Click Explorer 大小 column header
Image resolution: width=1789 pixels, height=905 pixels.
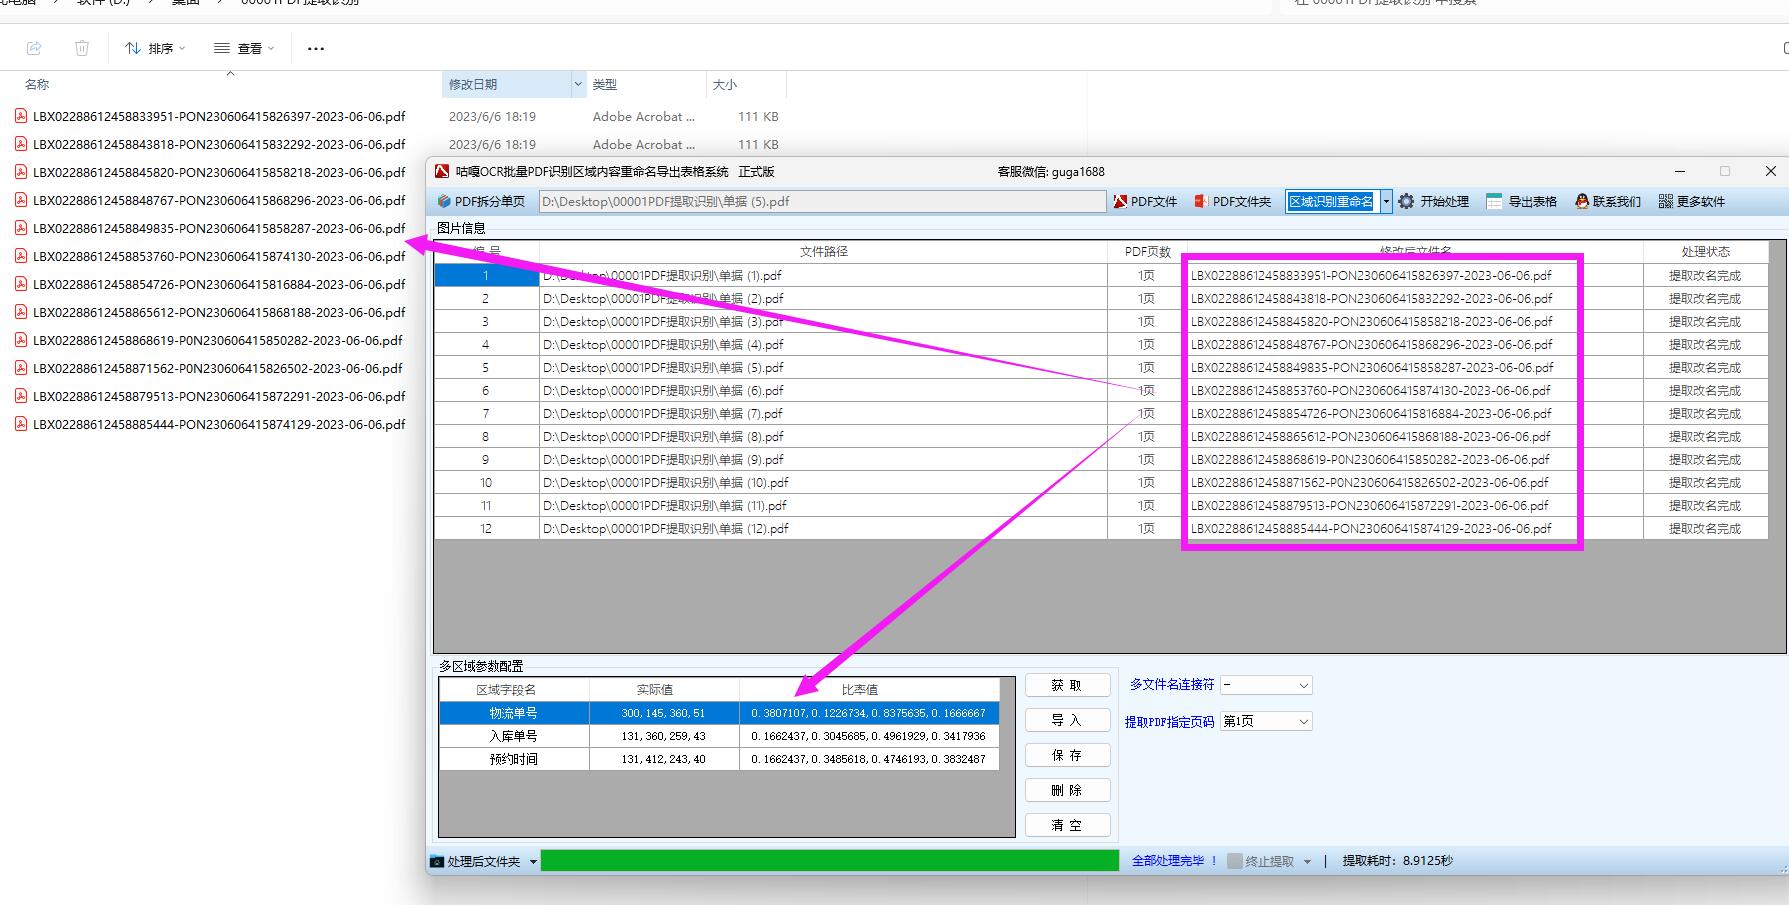click(725, 85)
